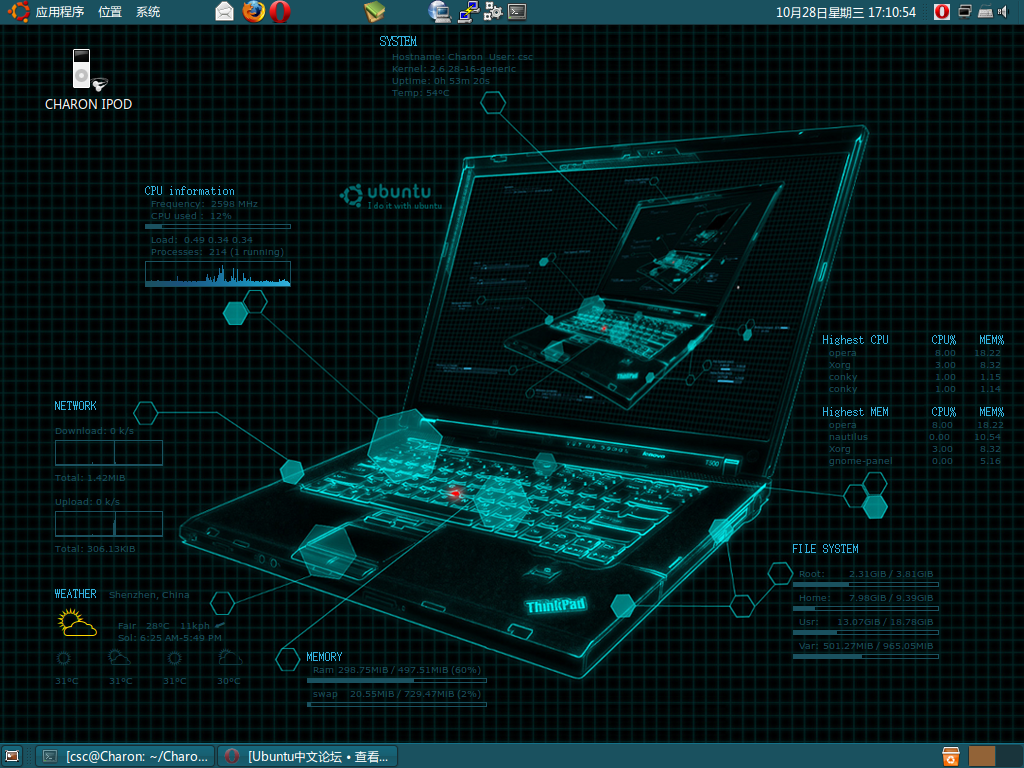The image size is (1024, 768).
Task: Click the 'Total: 306.13KiB' value
Action: click(x=95, y=549)
